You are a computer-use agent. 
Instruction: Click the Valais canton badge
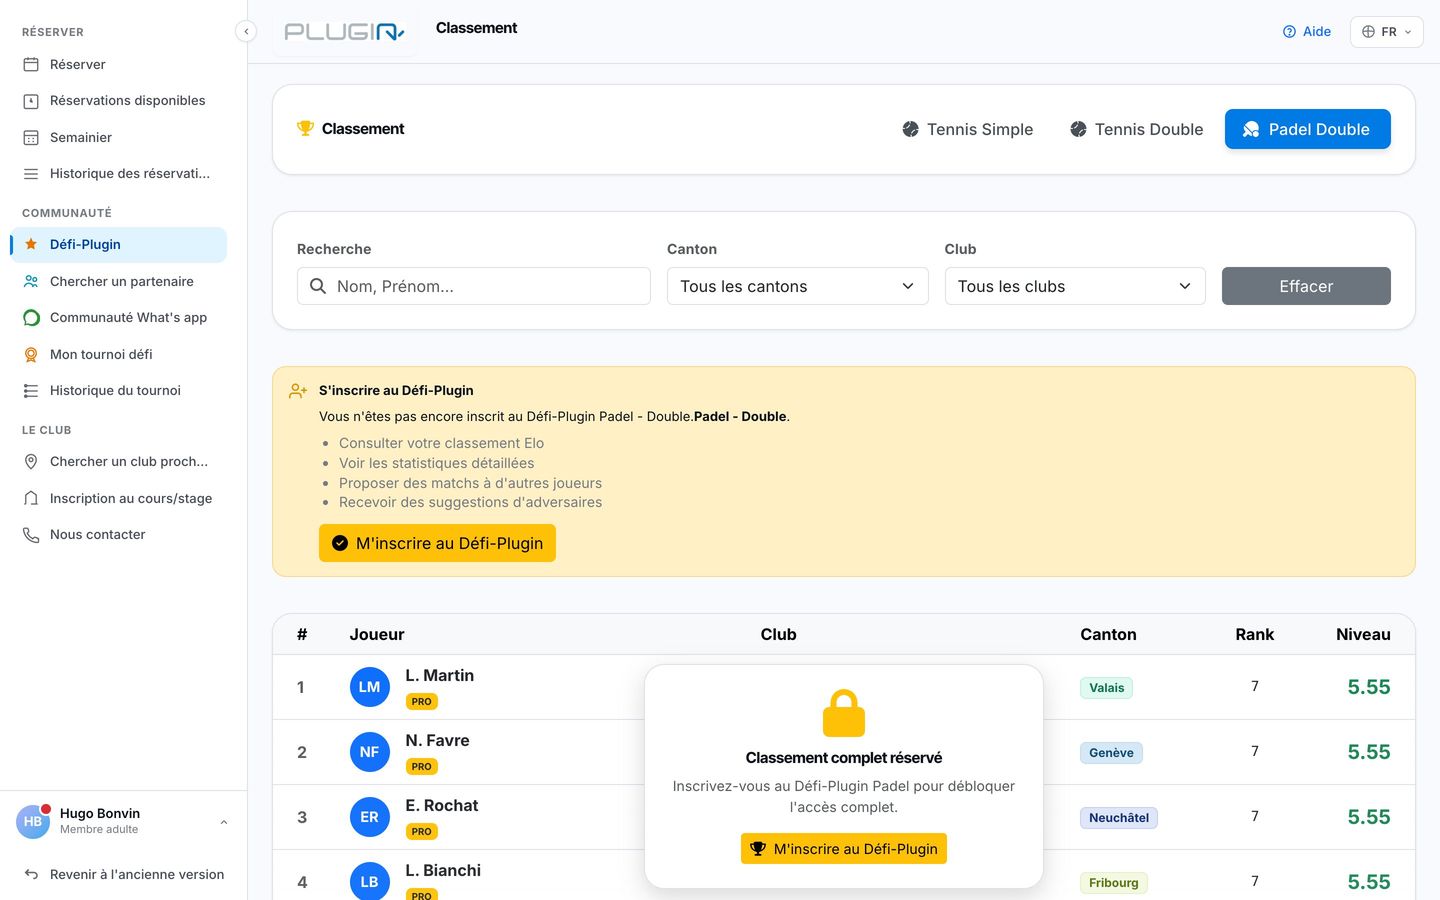(x=1106, y=688)
